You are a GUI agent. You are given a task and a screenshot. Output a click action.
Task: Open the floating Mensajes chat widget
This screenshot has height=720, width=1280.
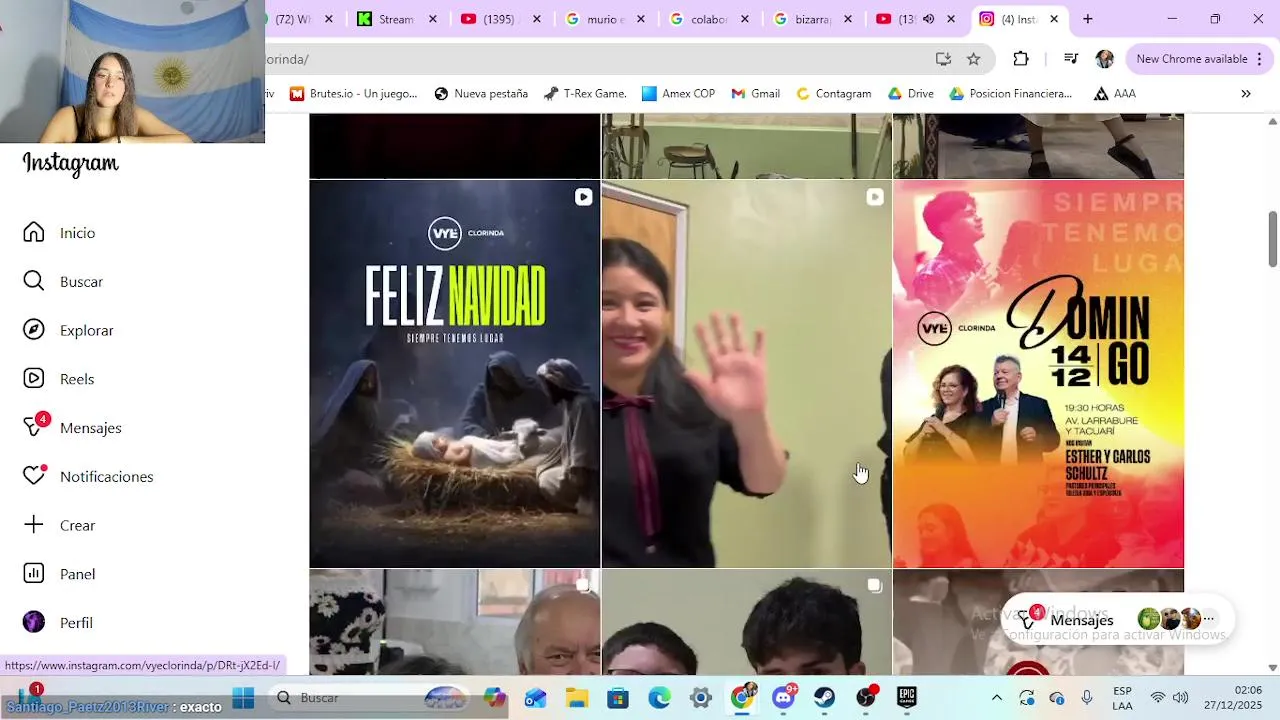click(1118, 620)
